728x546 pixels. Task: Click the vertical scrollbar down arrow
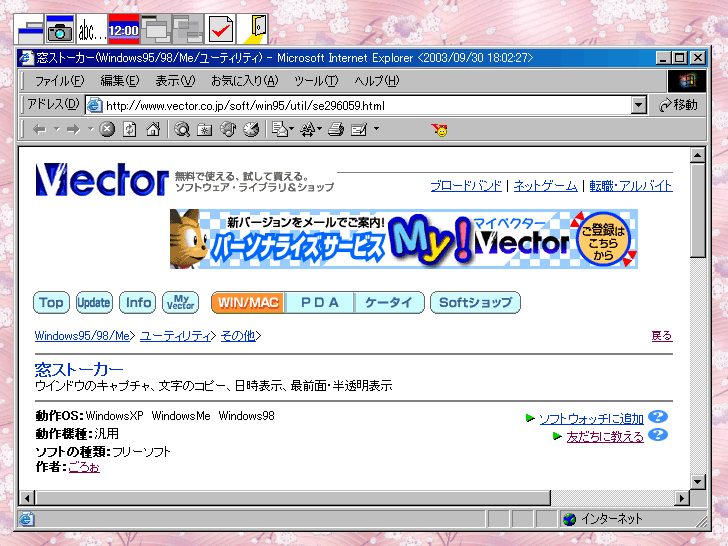[697, 481]
